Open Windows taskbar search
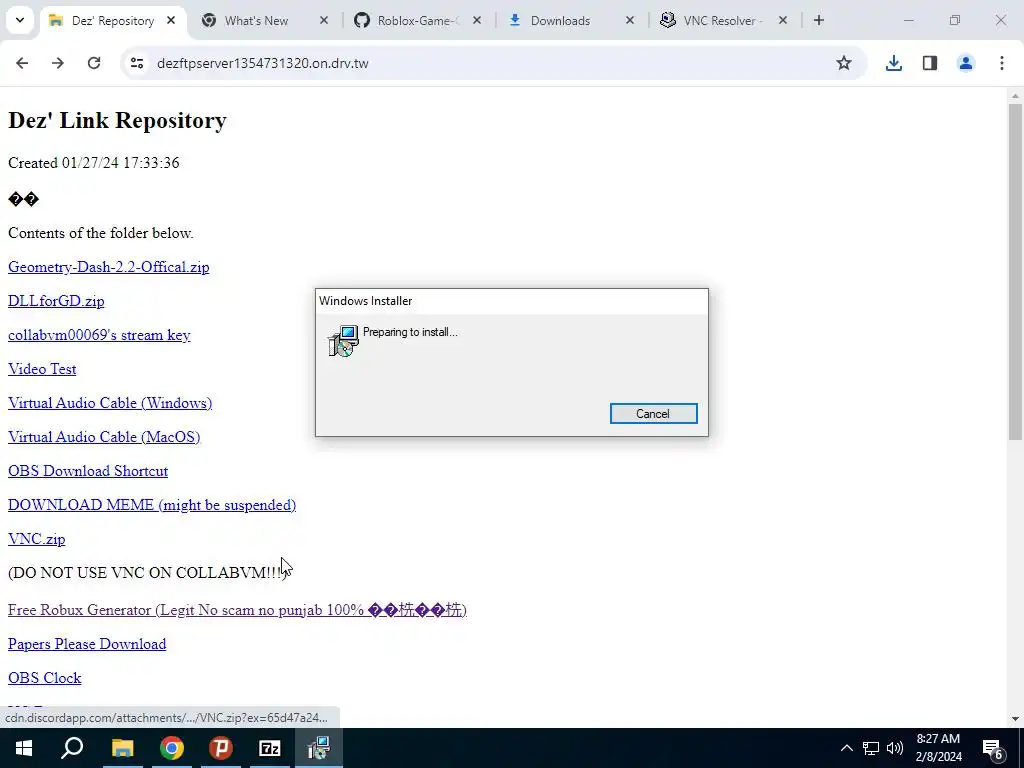The height and width of the screenshot is (768, 1024). pos(72,748)
